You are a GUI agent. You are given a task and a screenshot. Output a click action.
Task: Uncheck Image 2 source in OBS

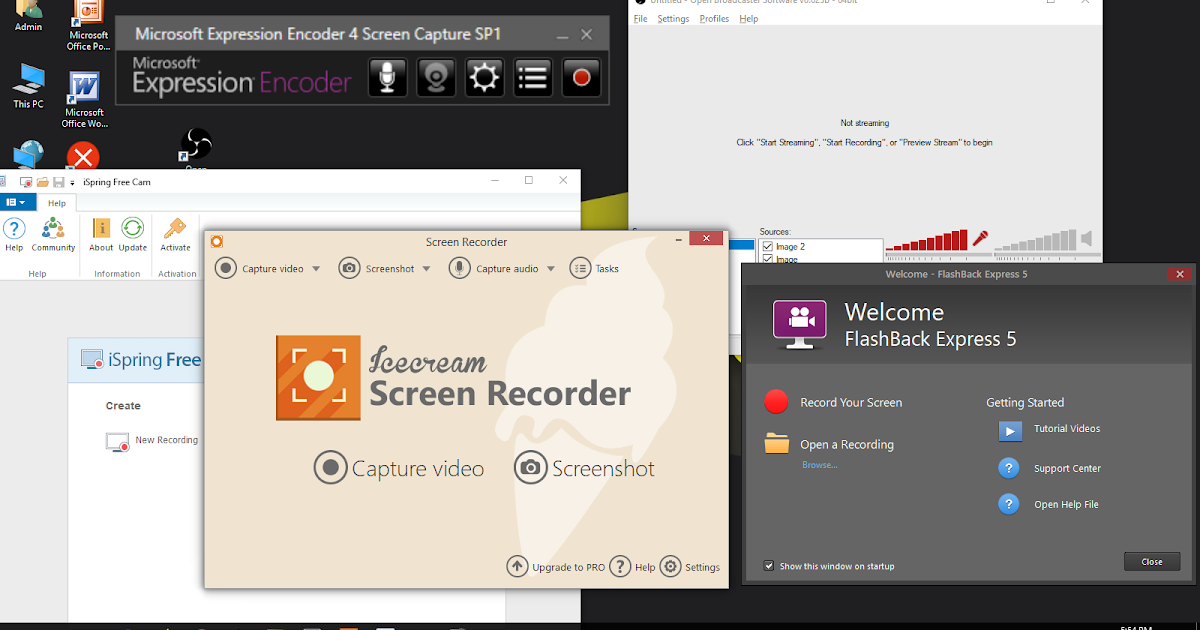767,246
